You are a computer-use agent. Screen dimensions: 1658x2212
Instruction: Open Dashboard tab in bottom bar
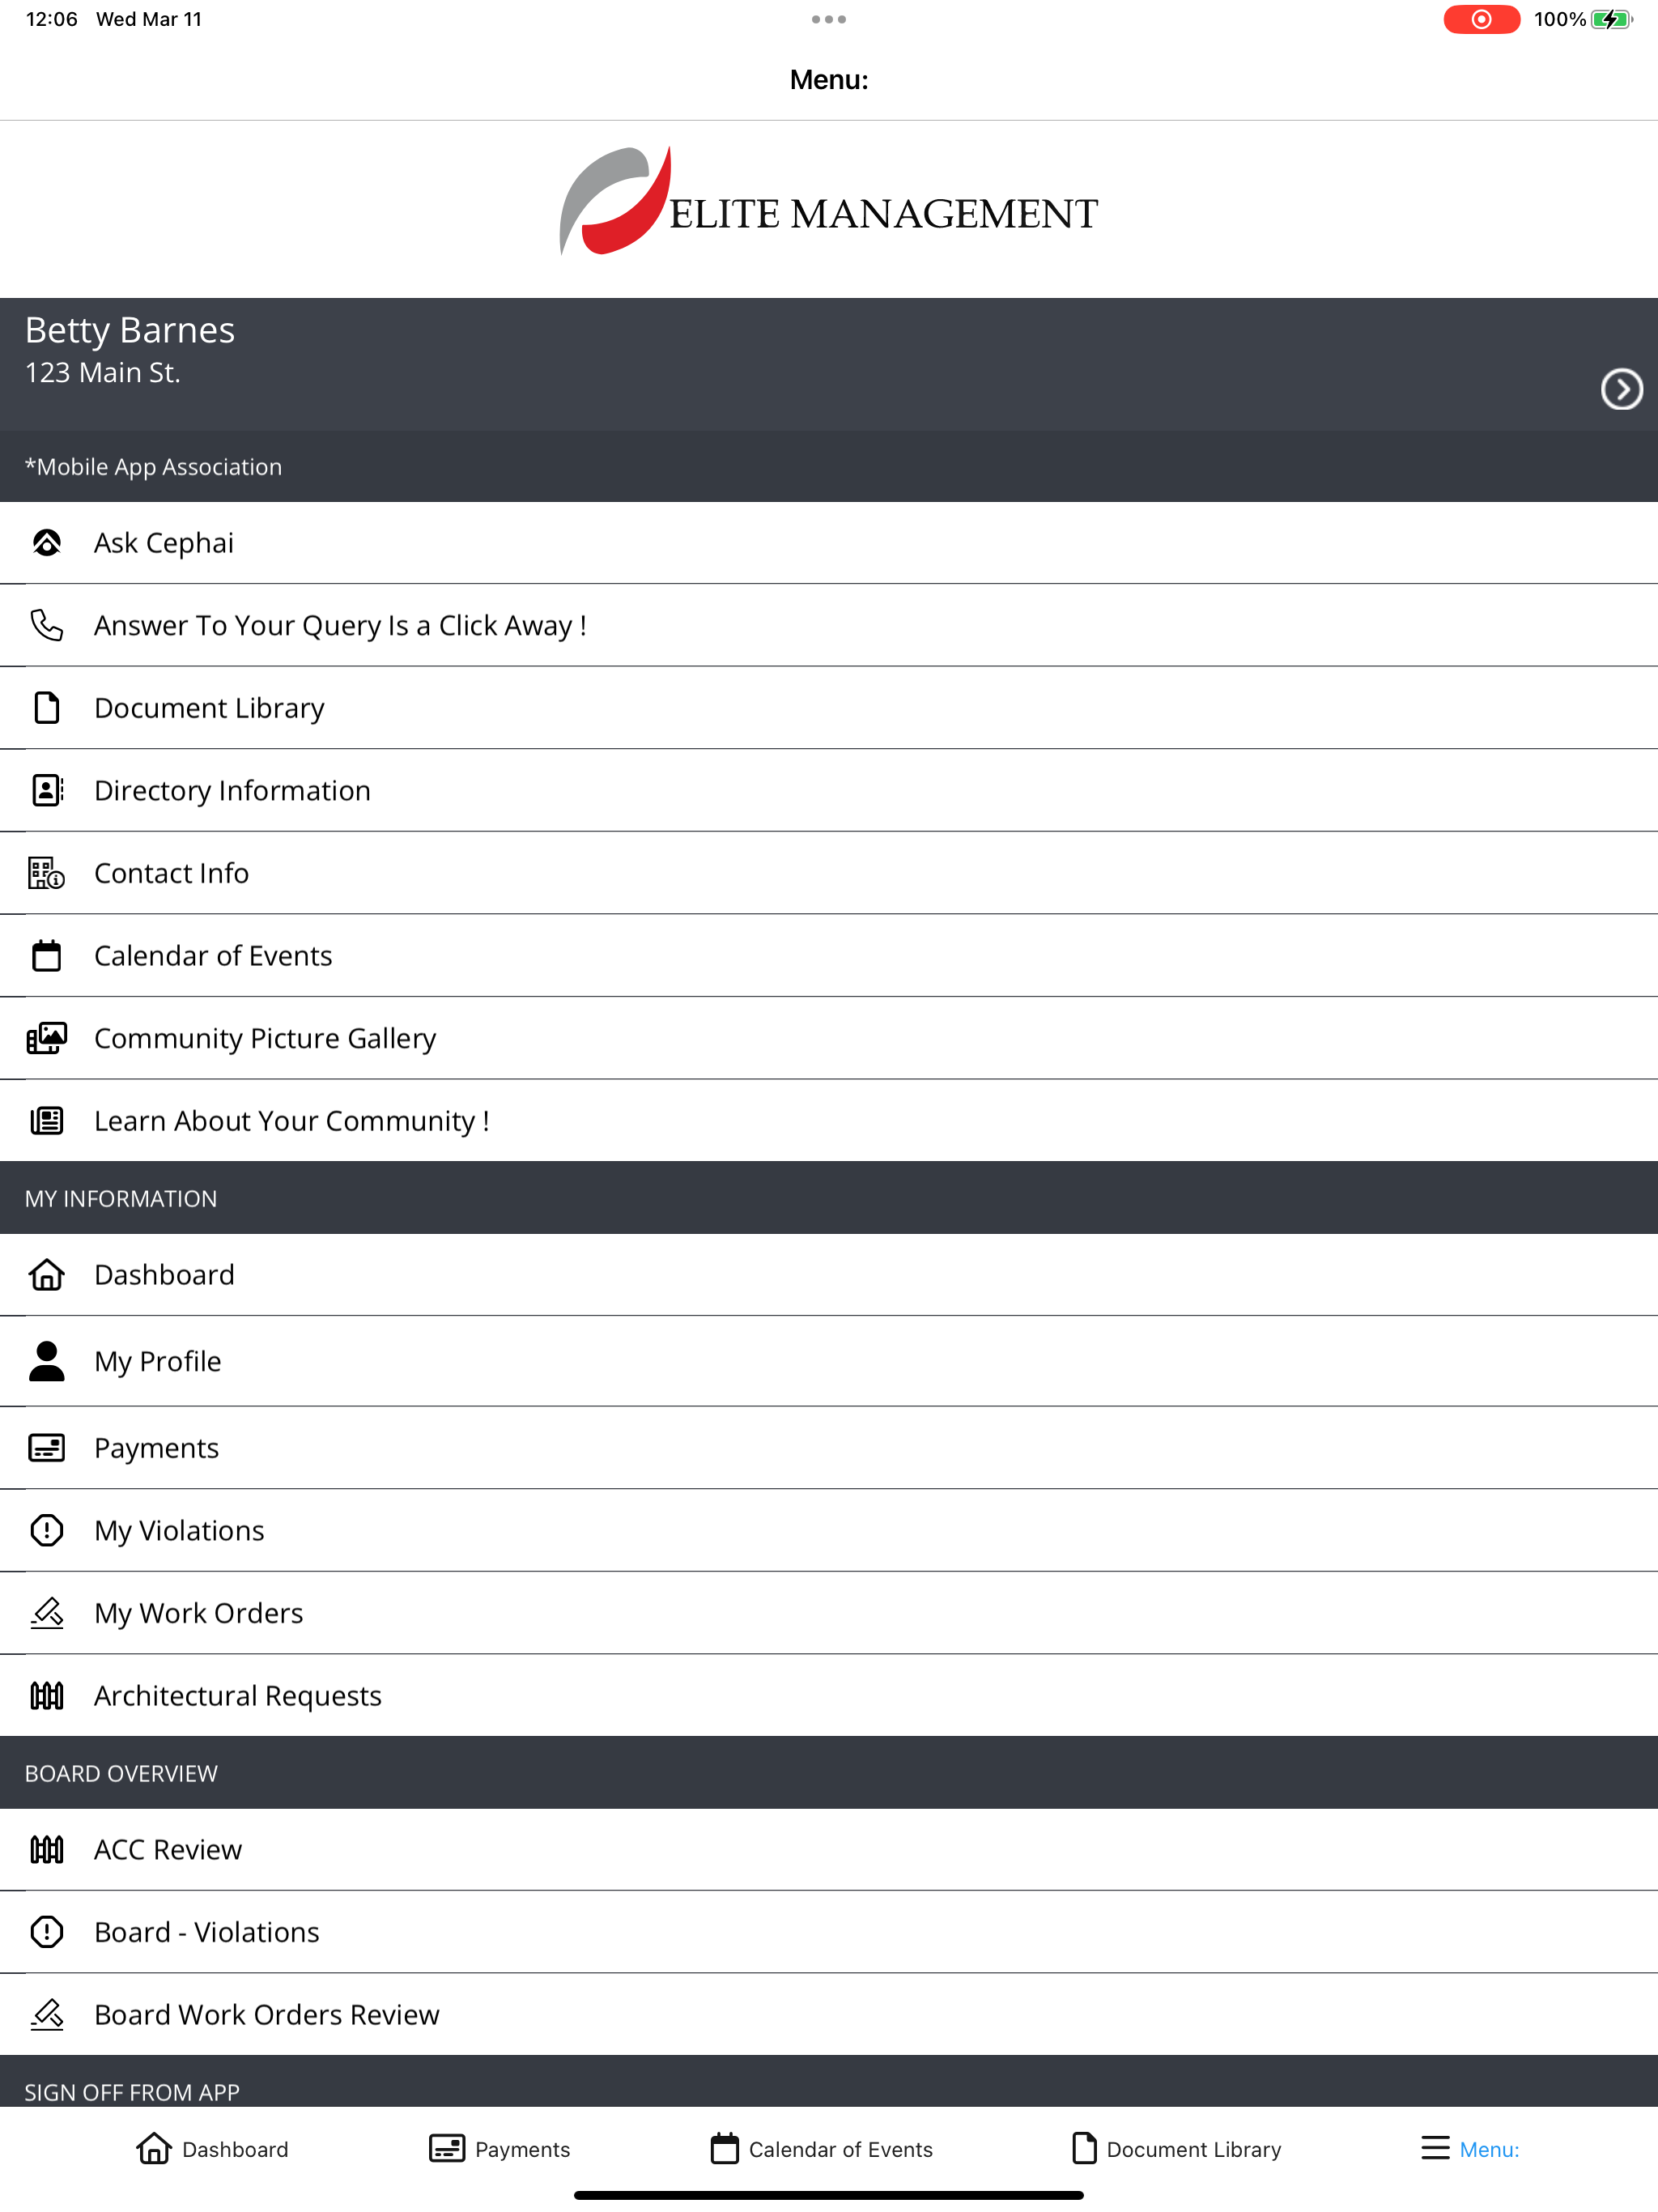point(212,2149)
